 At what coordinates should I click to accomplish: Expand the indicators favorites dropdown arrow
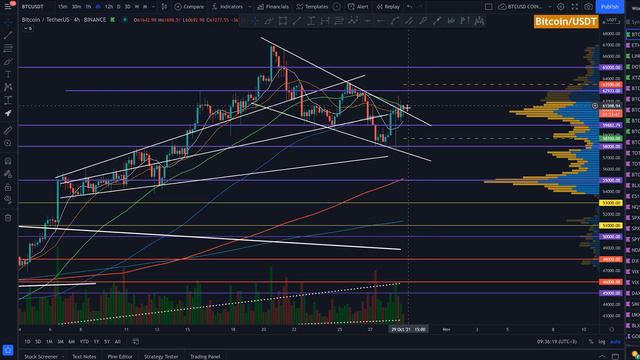(250, 7)
